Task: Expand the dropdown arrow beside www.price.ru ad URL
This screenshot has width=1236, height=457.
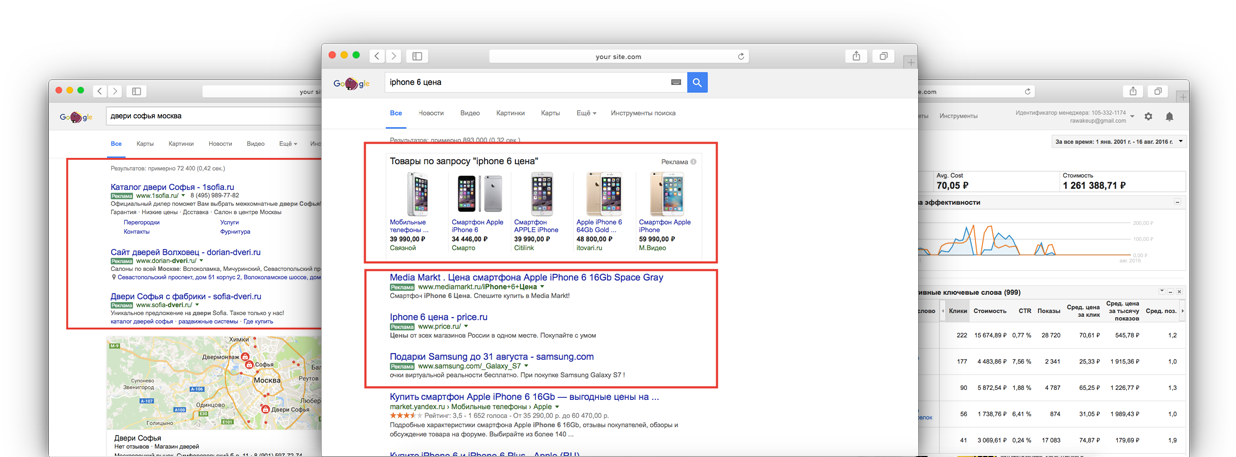Action: [x=467, y=327]
